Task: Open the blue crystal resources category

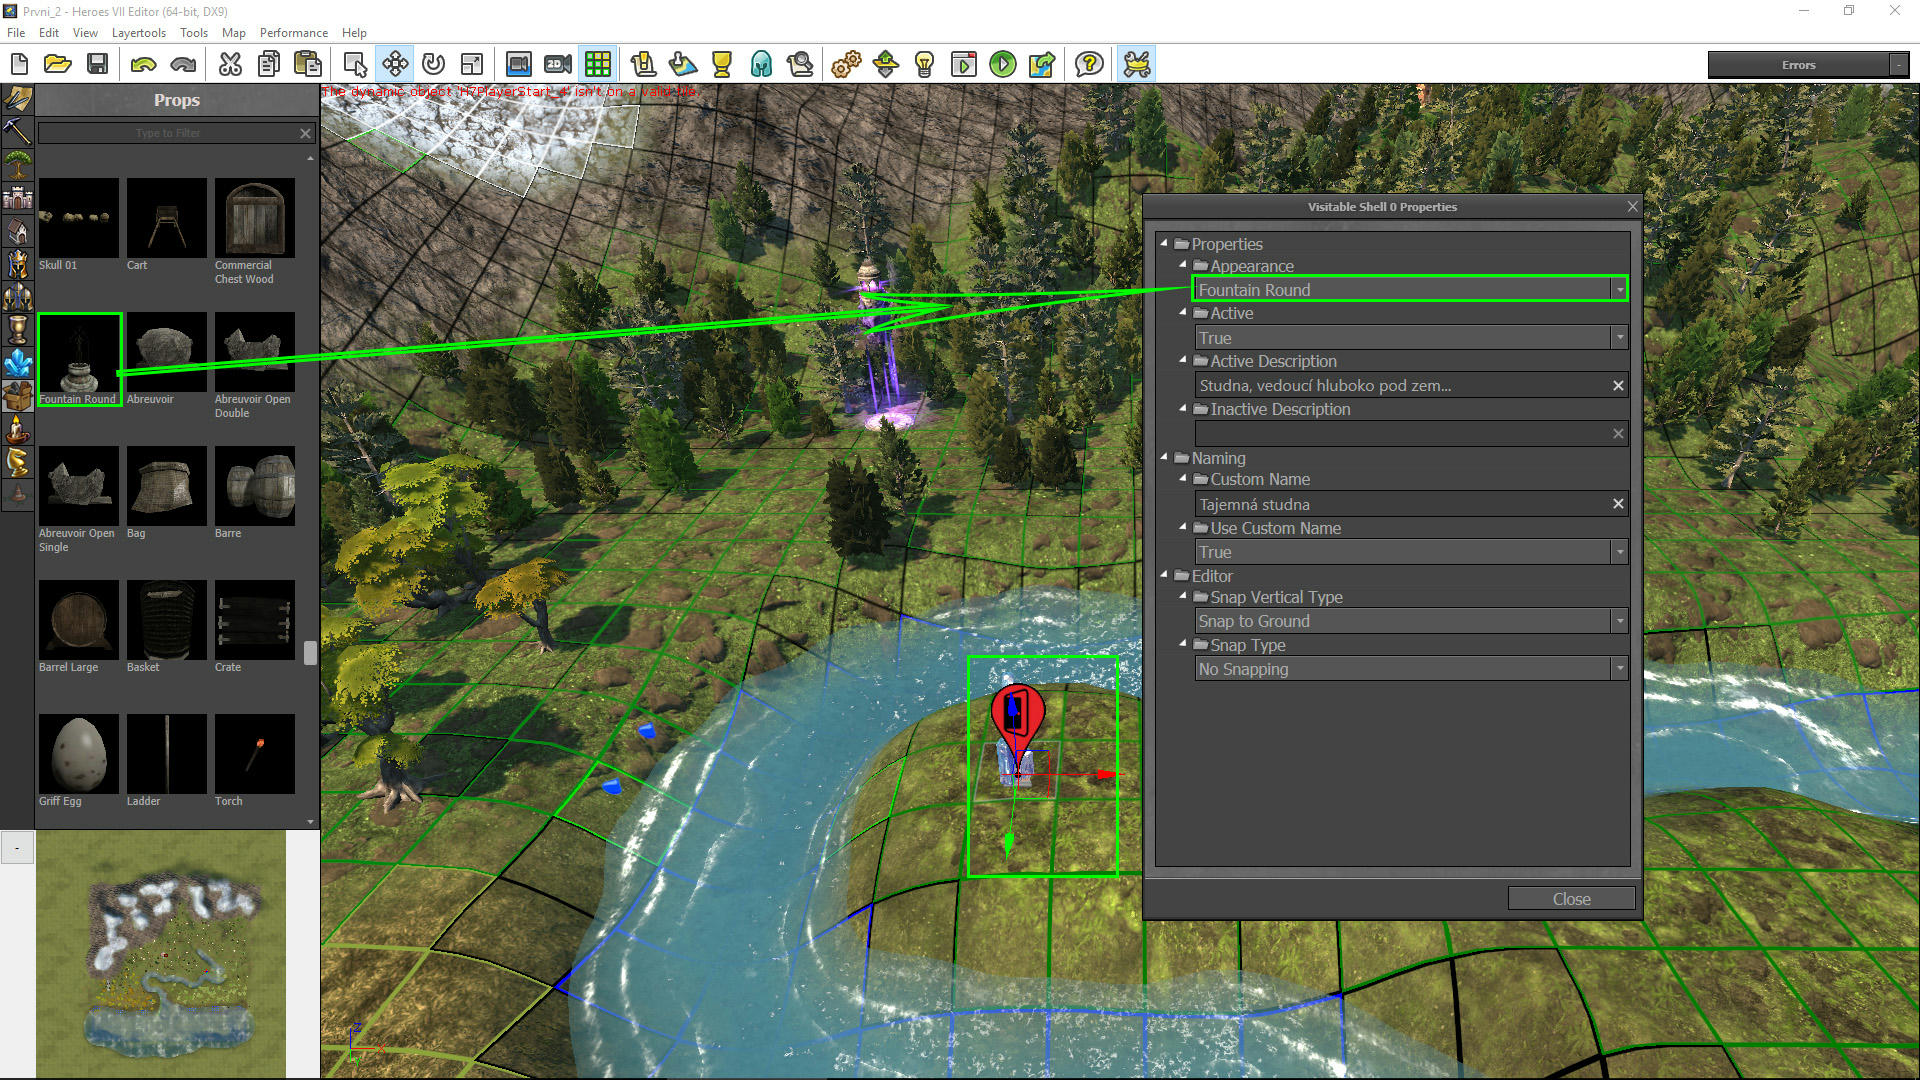Action: pyautogui.click(x=18, y=363)
